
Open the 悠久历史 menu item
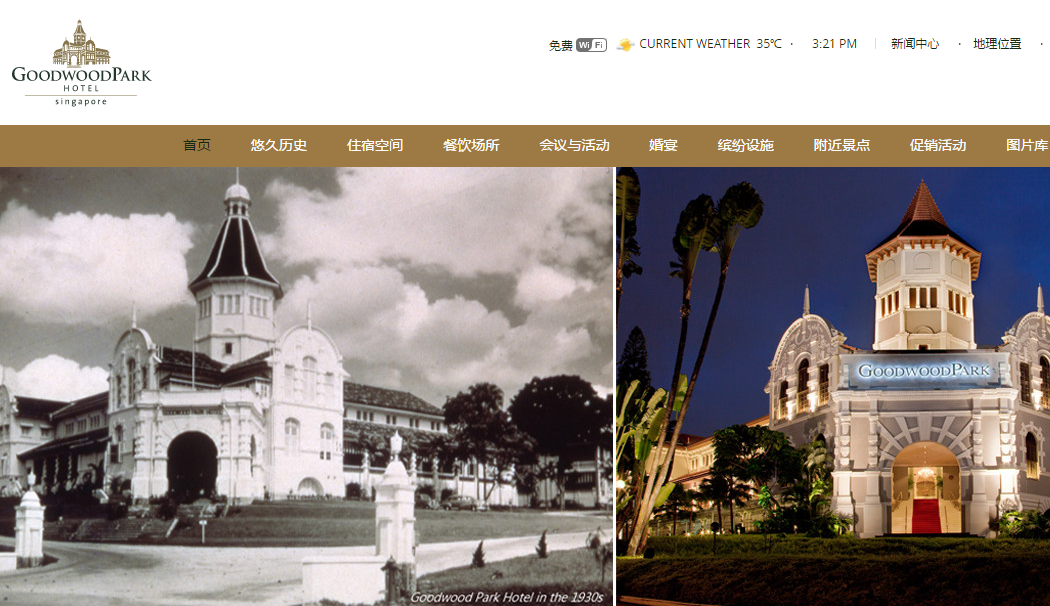(x=279, y=145)
